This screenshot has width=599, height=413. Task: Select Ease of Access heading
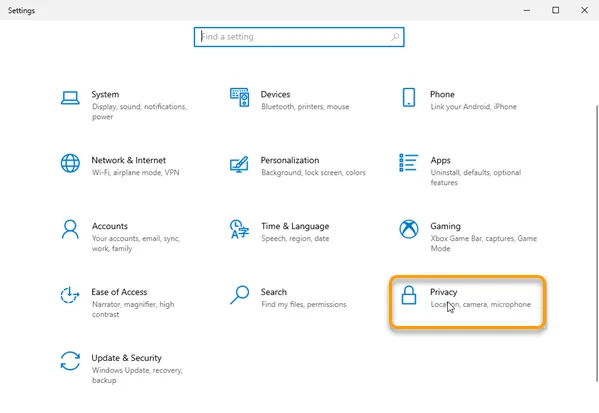tap(119, 292)
